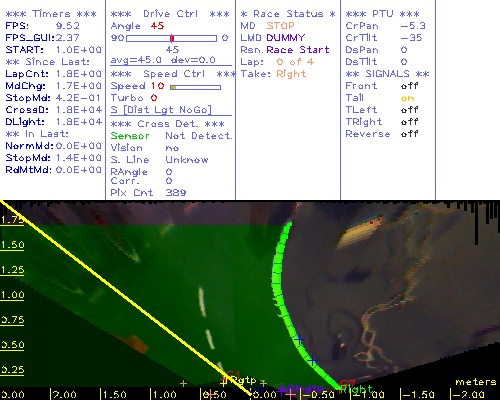Click the NormMd timer value
The width and height of the screenshot is (500, 400).
click(79, 146)
